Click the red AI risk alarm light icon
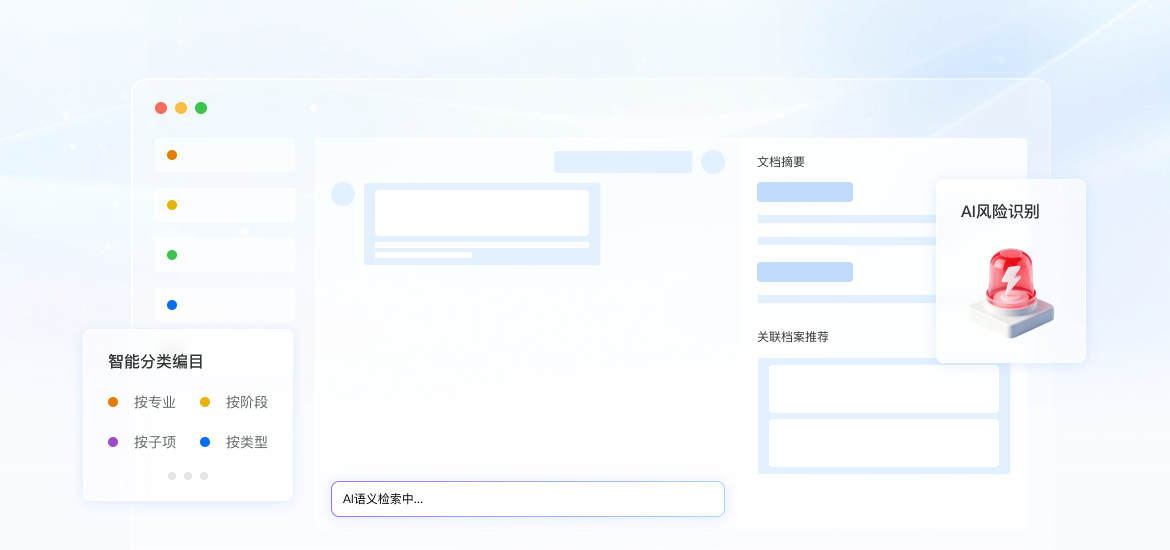 (1011, 293)
